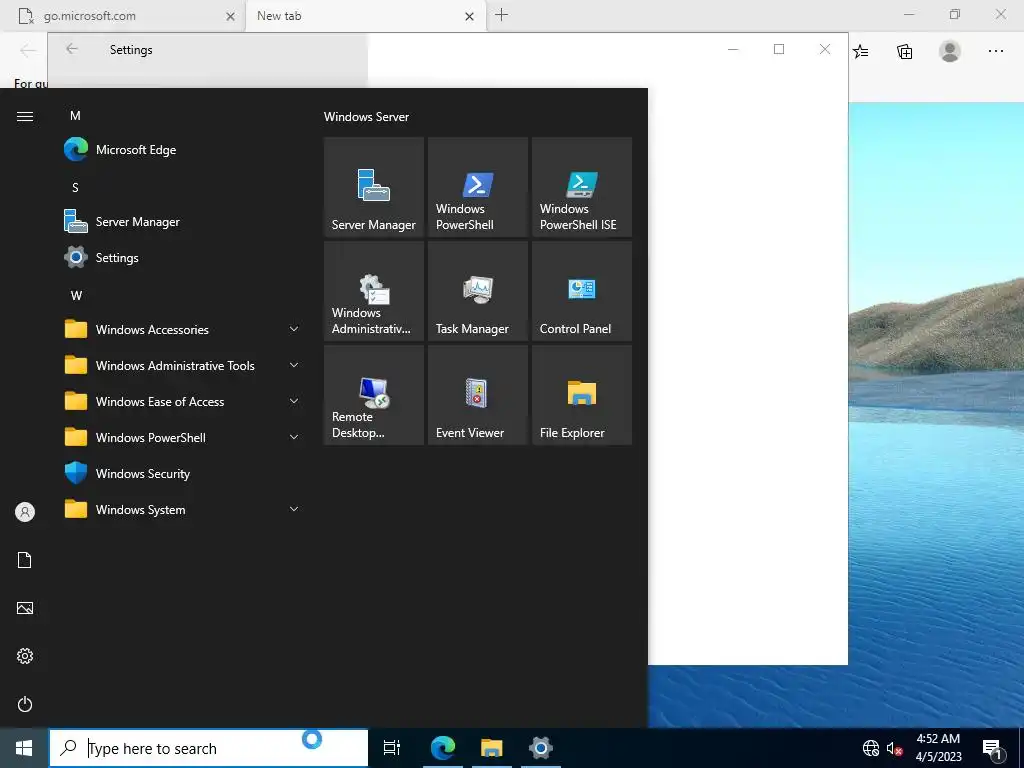Open Windows Security from app list
Image resolution: width=1024 pixels, height=768 pixels.
(185, 473)
